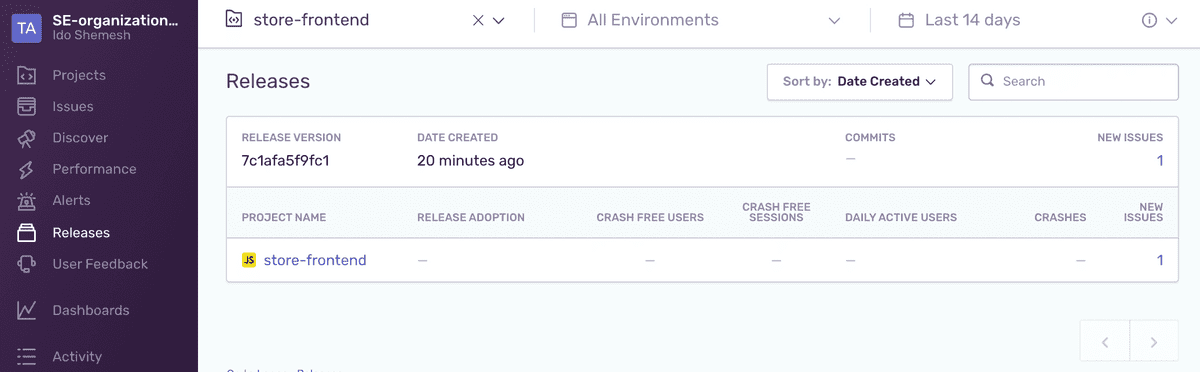Go to Issues in the sidebar

pyautogui.click(x=73, y=107)
